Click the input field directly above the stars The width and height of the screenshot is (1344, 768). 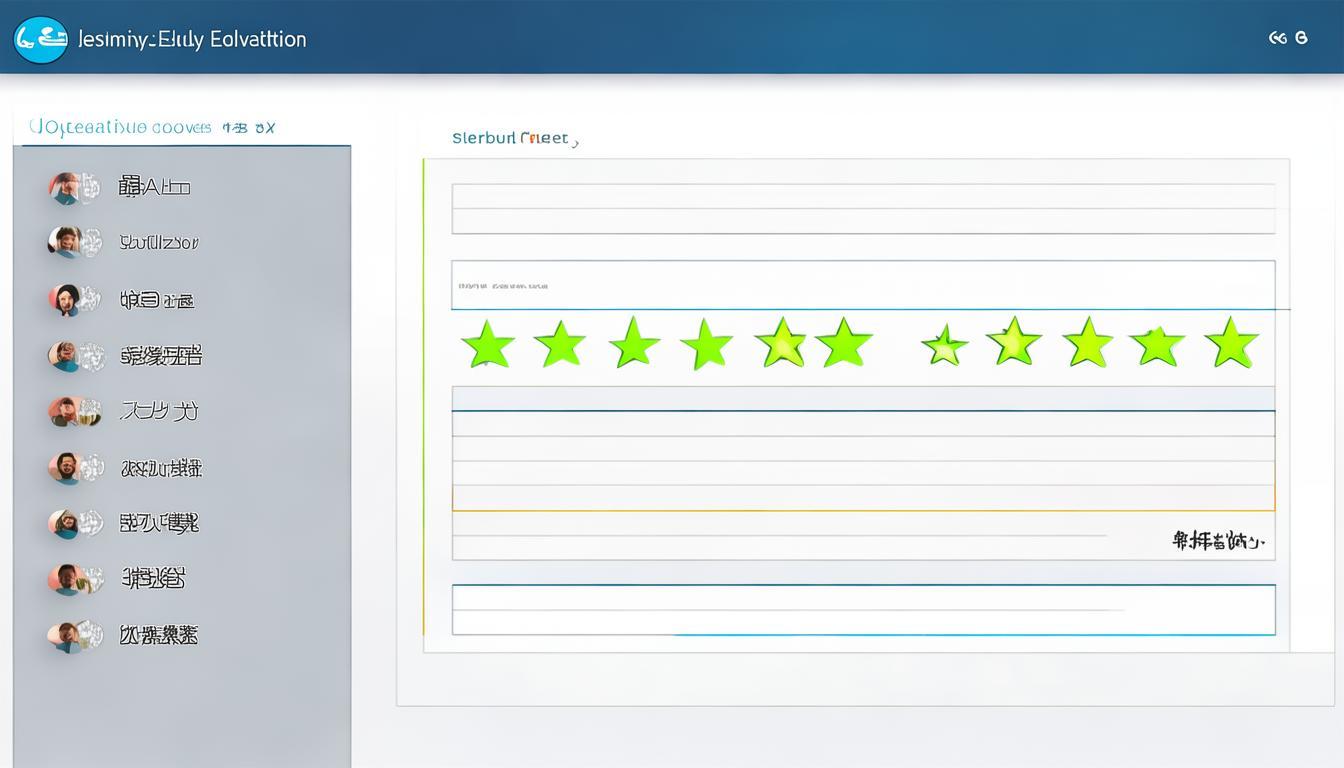tap(863, 285)
